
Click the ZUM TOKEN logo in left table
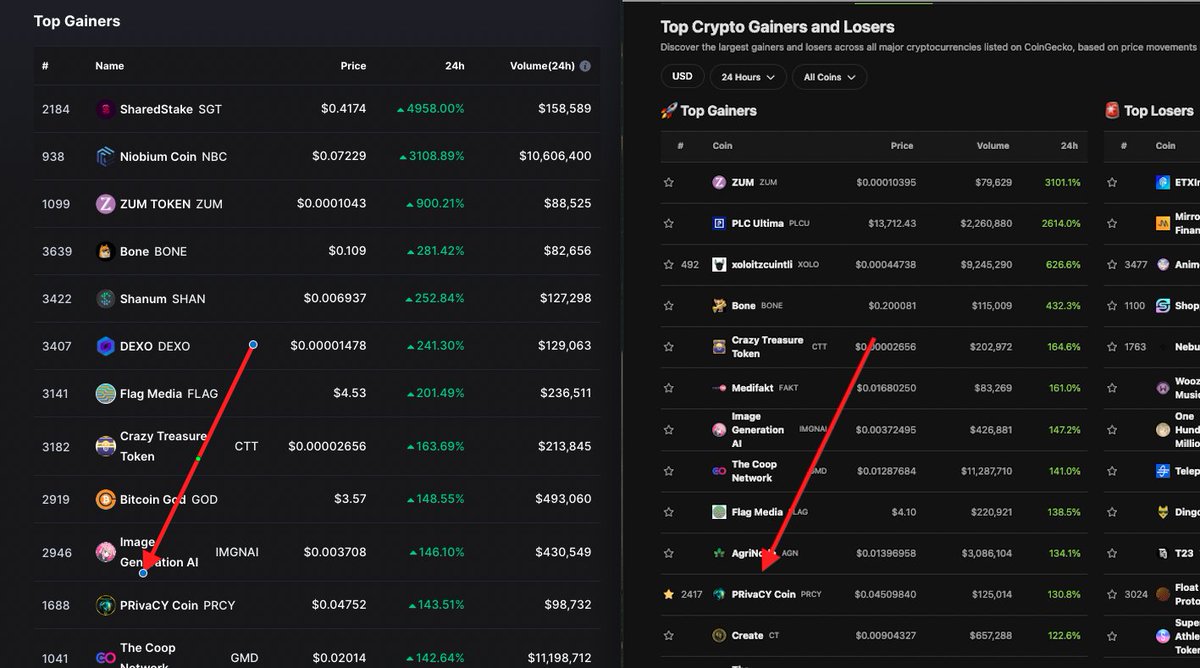pyautogui.click(x=105, y=204)
